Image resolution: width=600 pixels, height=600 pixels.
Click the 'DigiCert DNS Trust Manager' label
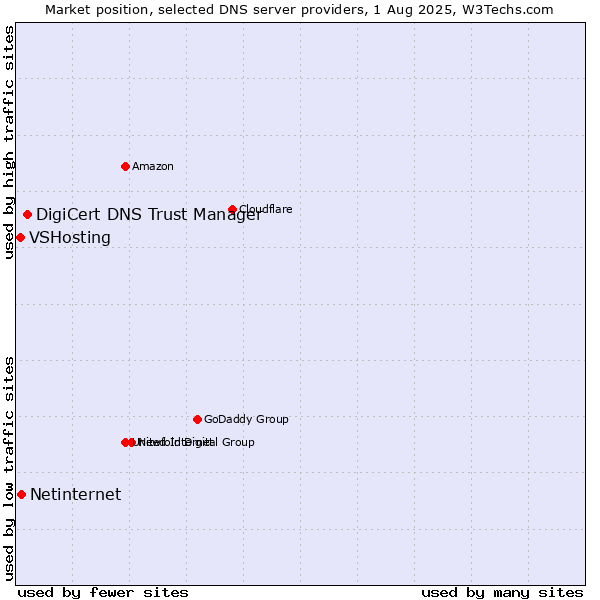pyautogui.click(x=149, y=215)
